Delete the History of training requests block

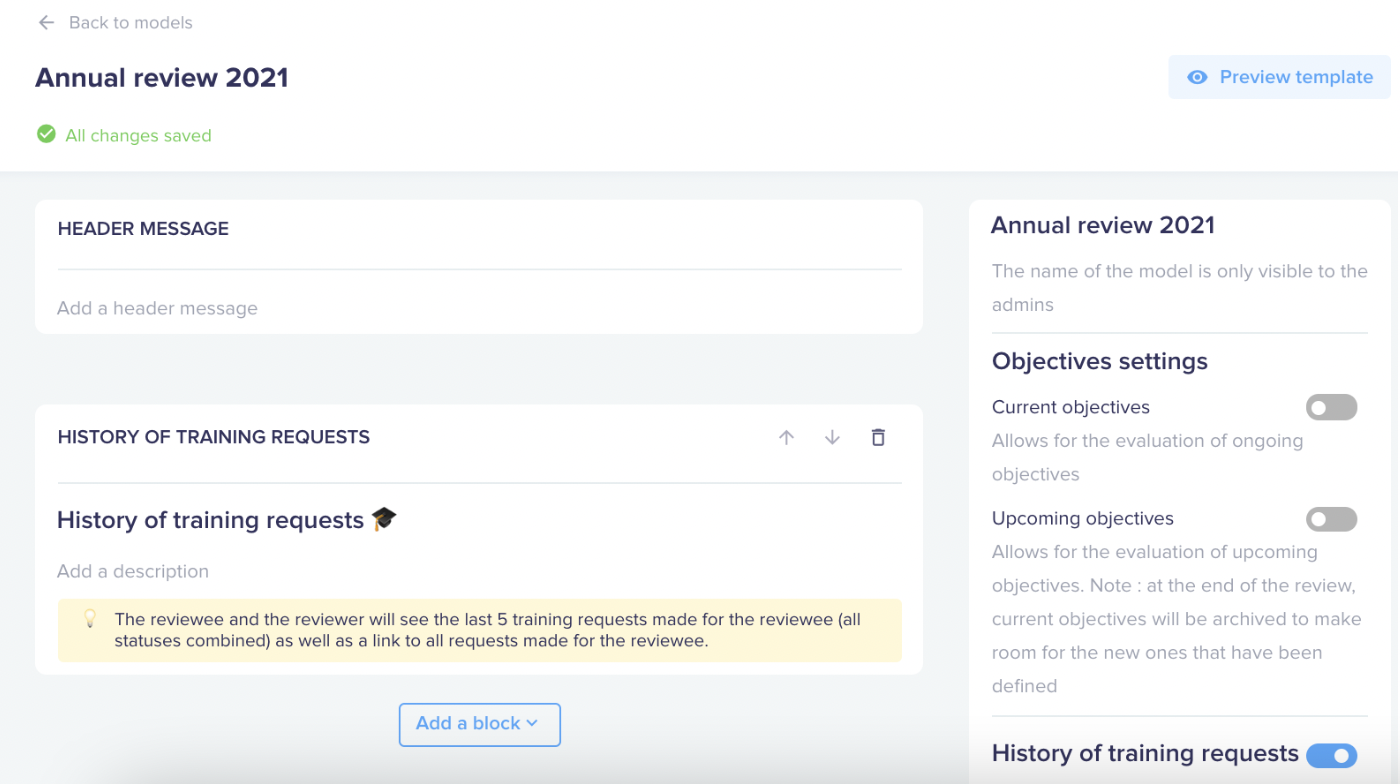coord(878,437)
